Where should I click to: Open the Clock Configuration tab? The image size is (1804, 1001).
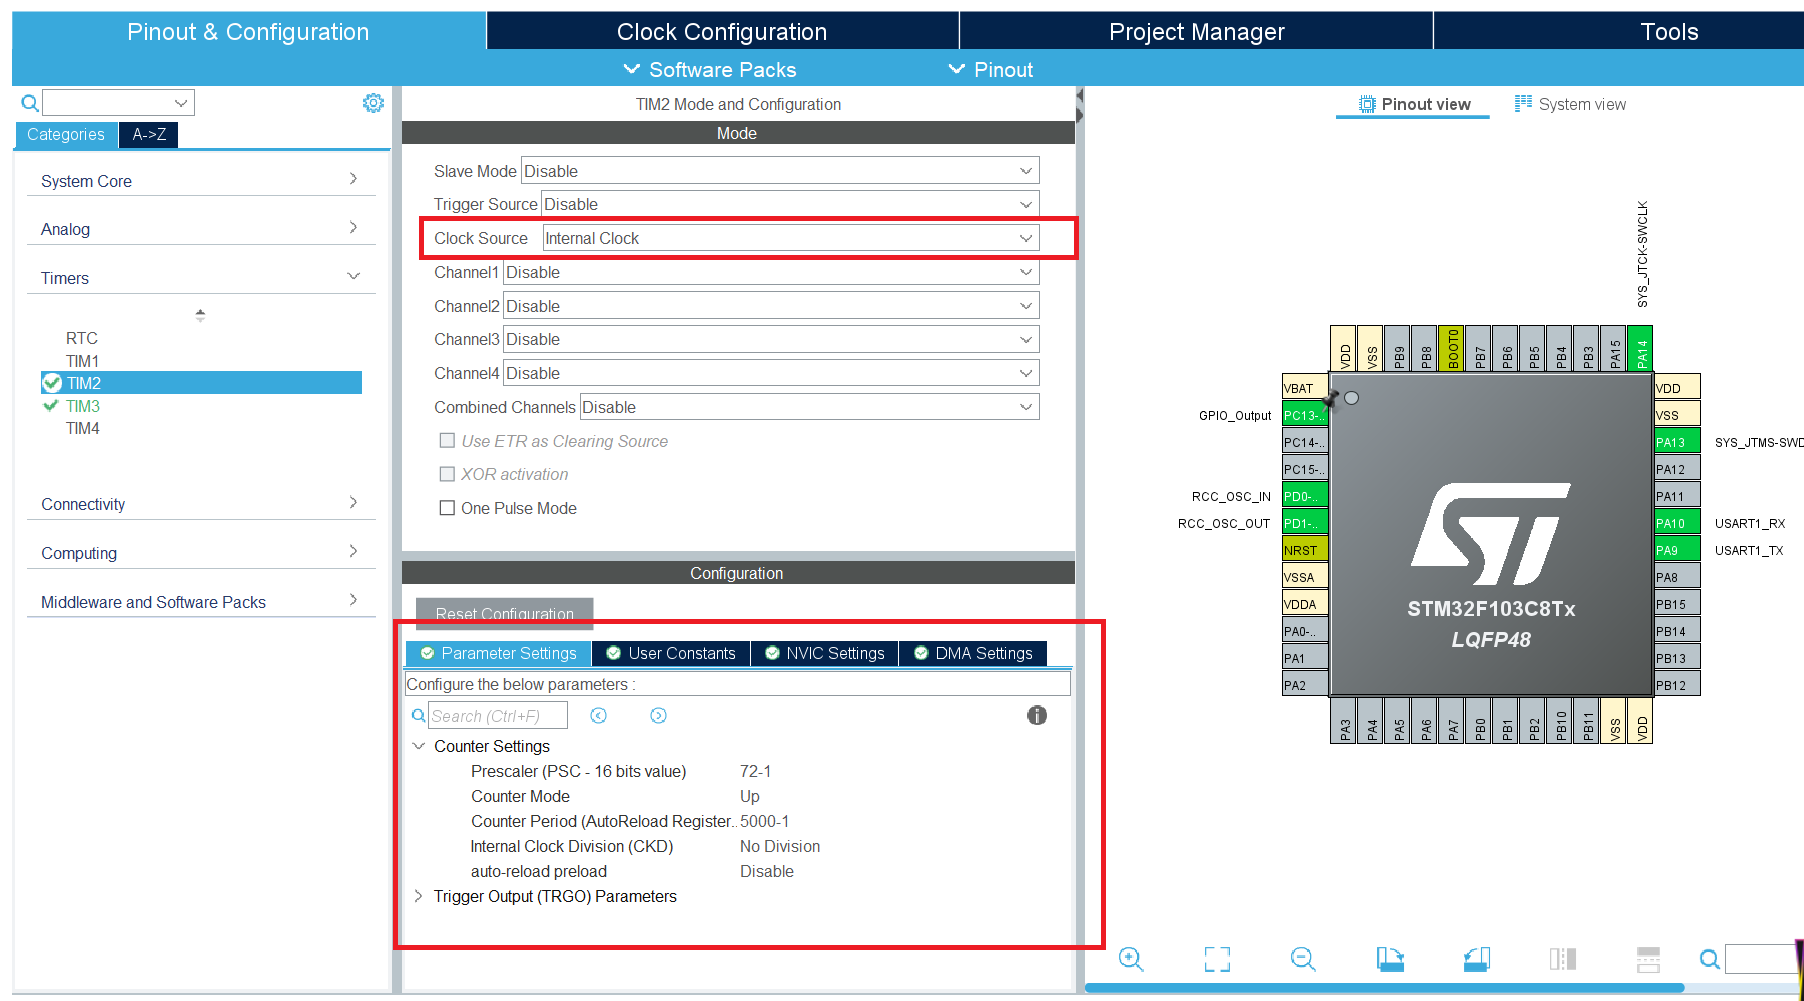(722, 31)
